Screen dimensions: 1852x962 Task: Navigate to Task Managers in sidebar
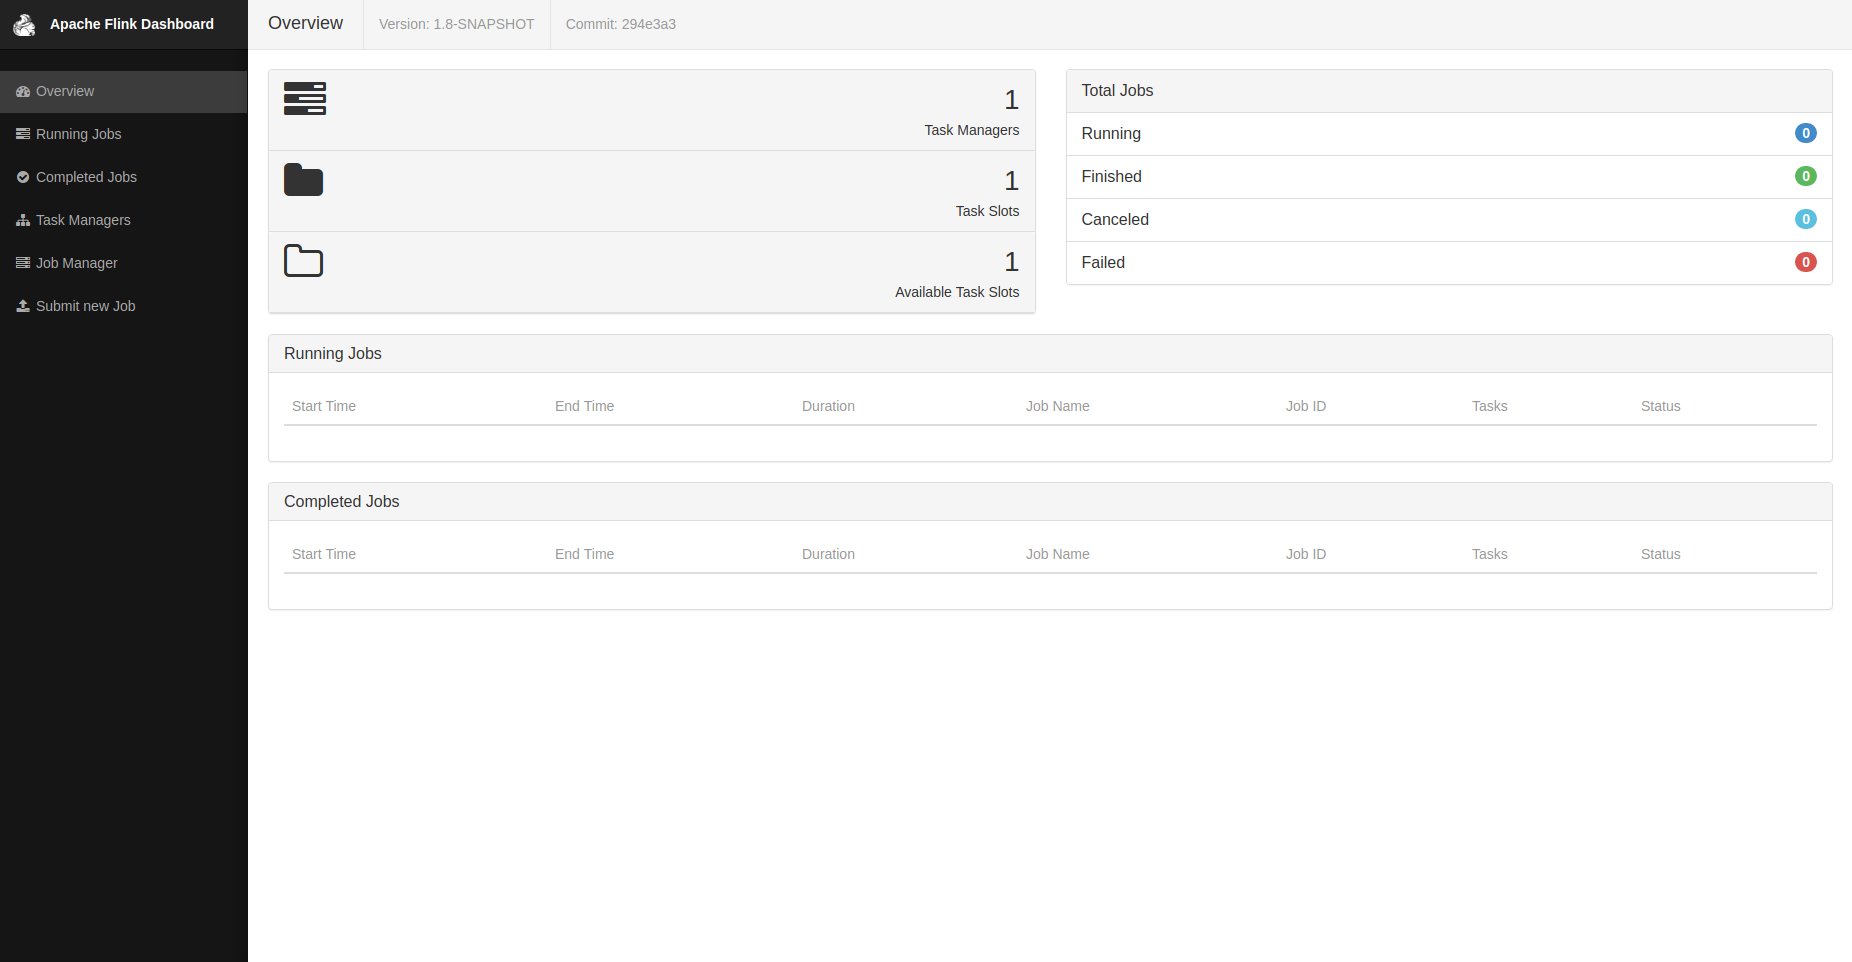124,220
